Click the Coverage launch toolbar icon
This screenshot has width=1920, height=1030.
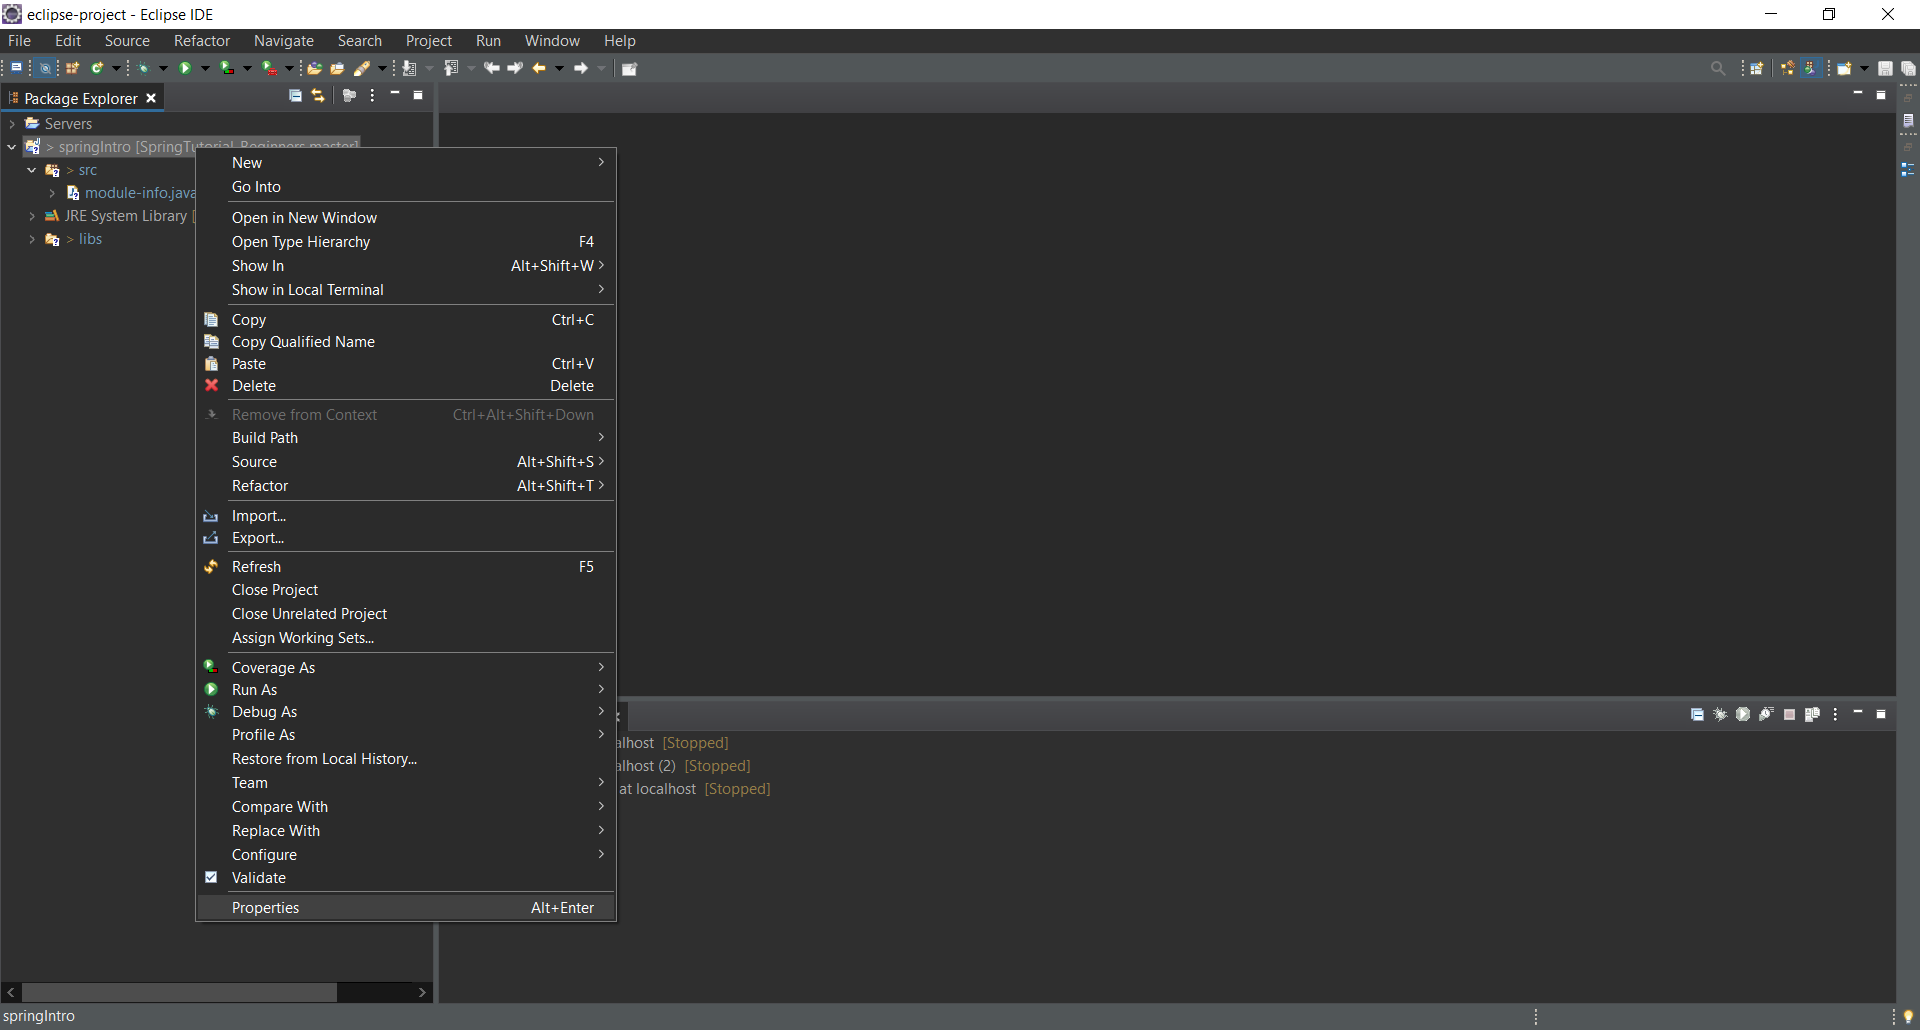[228, 68]
